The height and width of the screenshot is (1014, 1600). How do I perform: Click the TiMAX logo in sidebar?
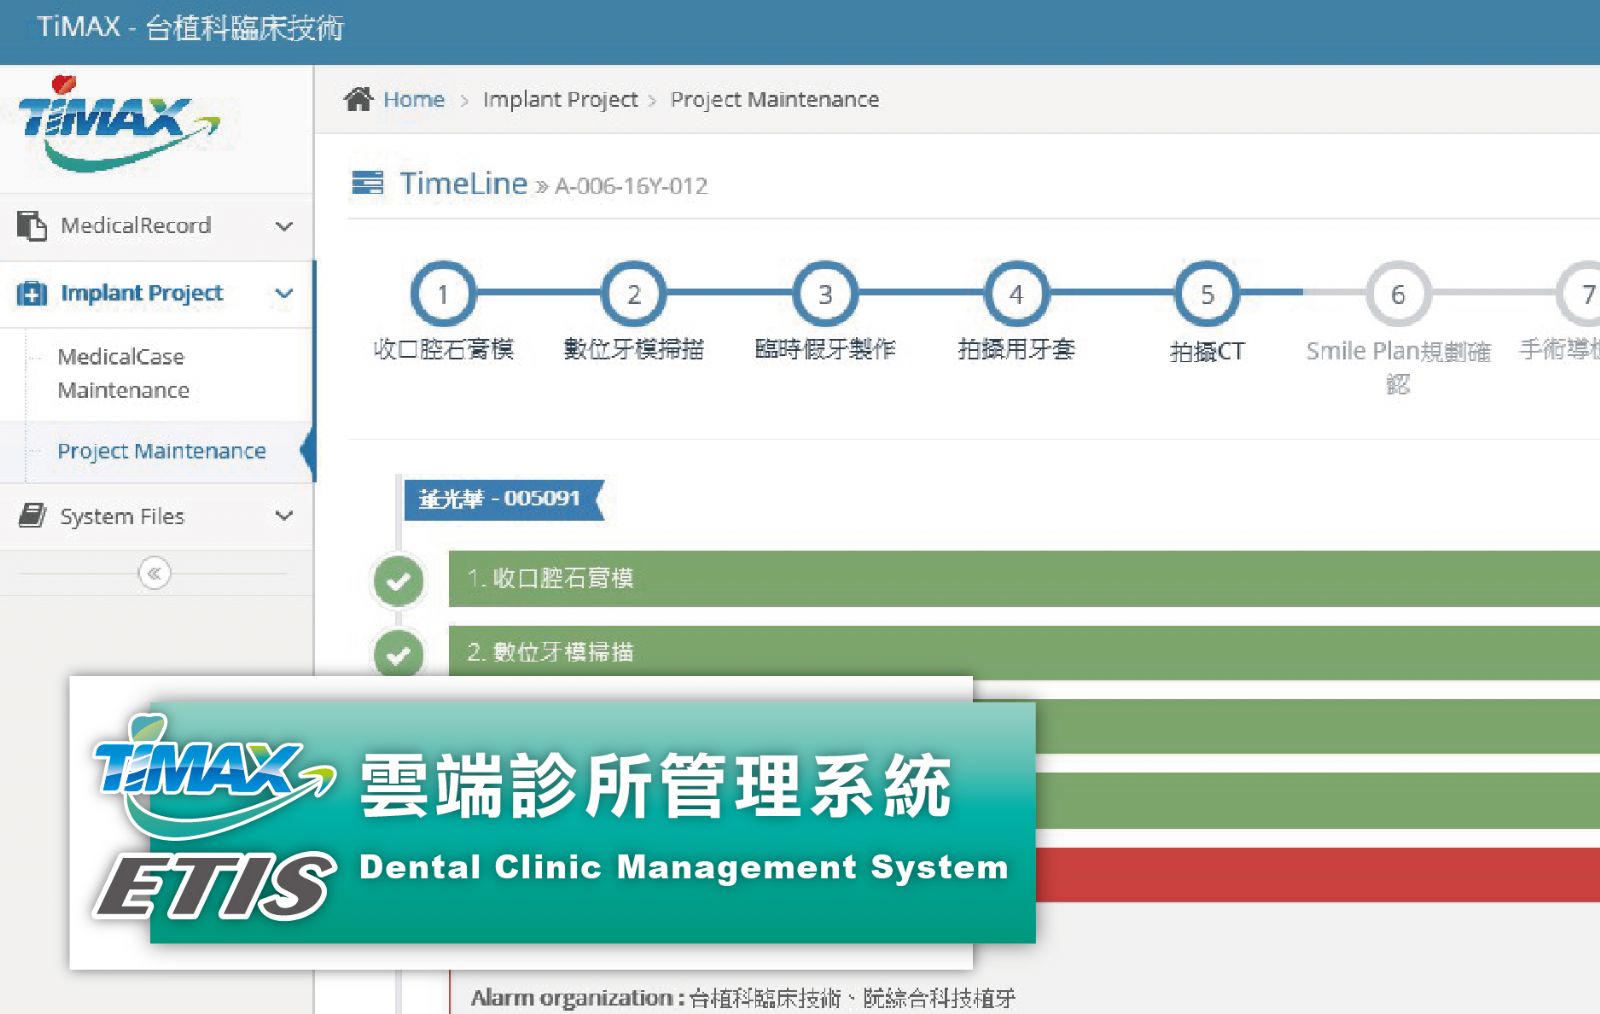point(118,123)
